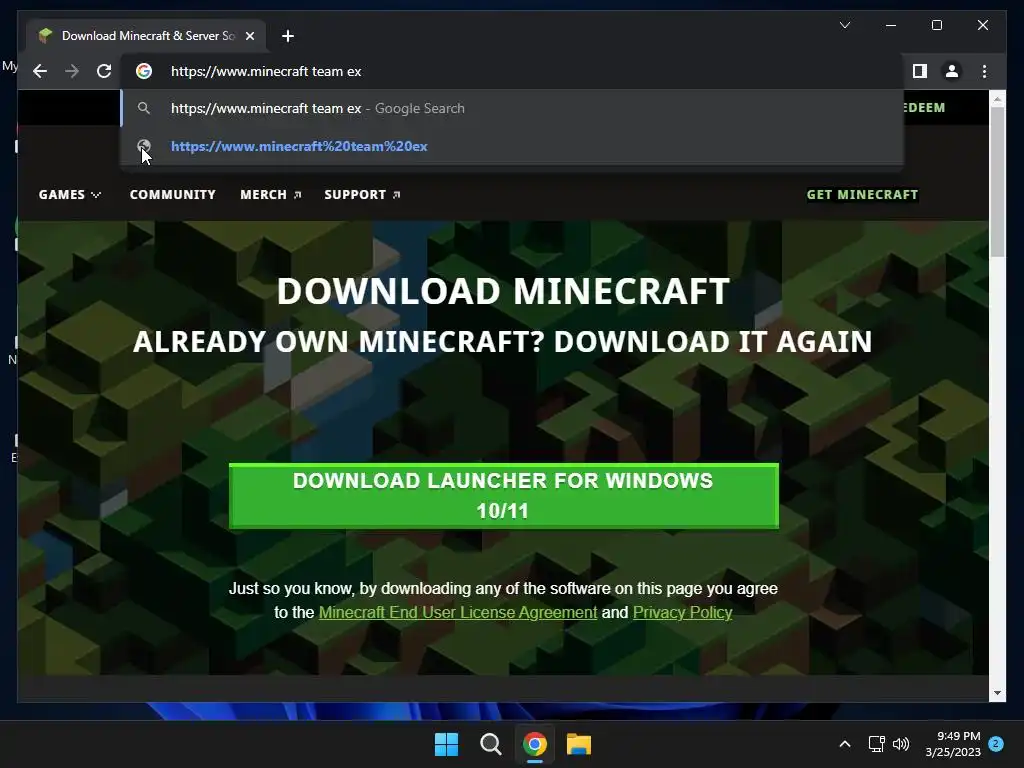This screenshot has height=768, width=1024.
Task: Click the page scrollbar thumb
Action: [x=997, y=182]
